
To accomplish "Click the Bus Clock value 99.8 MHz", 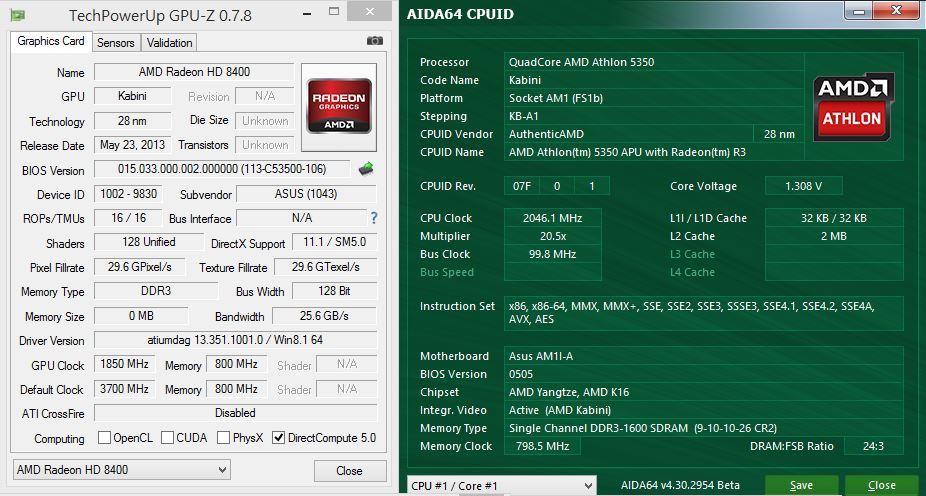I will (553, 254).
